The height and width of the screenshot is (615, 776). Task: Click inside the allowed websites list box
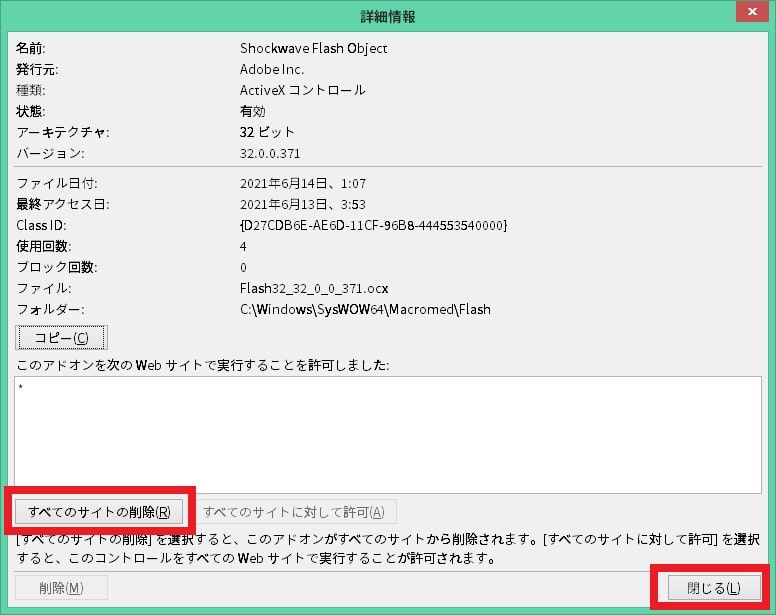point(388,434)
